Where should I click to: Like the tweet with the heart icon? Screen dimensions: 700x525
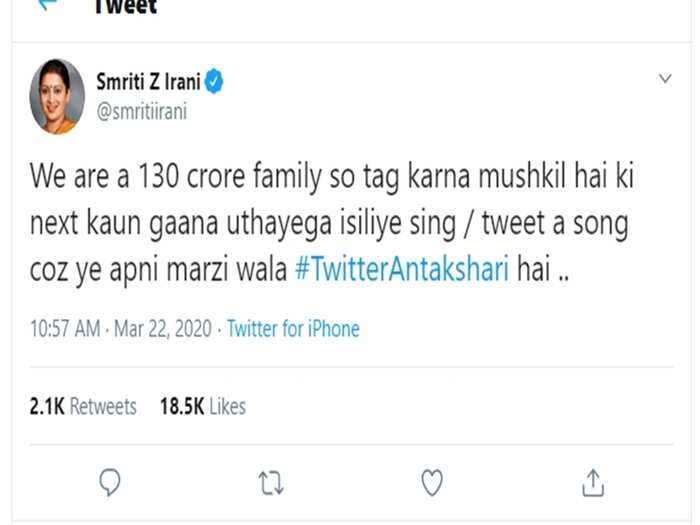click(x=432, y=483)
